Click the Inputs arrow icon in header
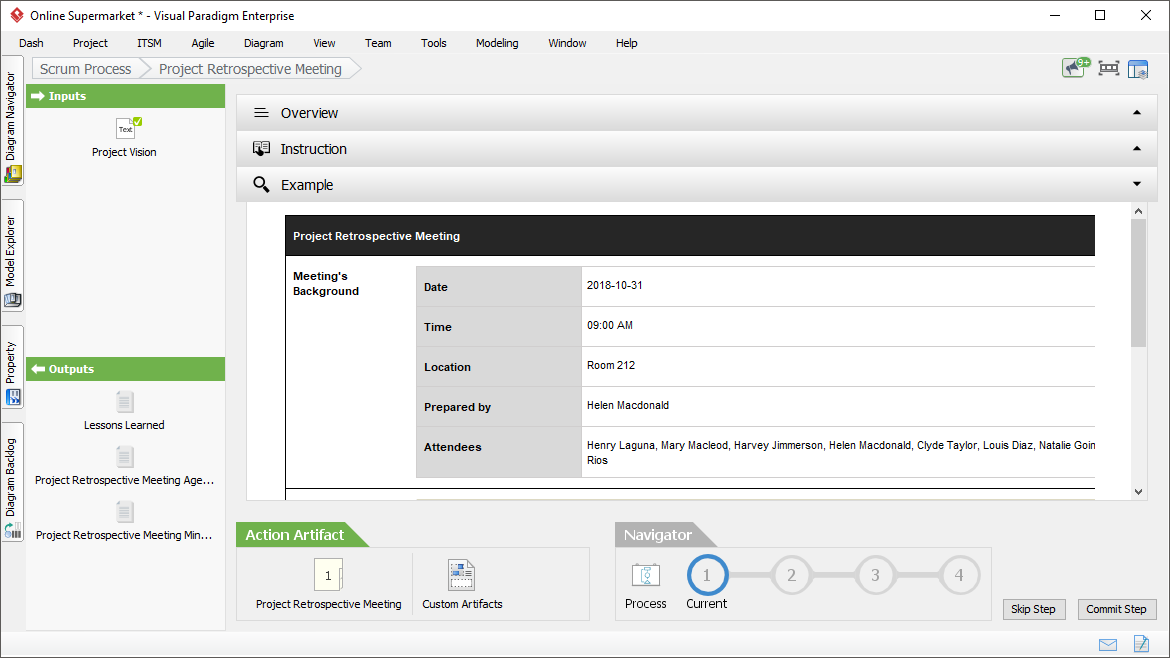This screenshot has height=658, width=1170. pos(38,96)
